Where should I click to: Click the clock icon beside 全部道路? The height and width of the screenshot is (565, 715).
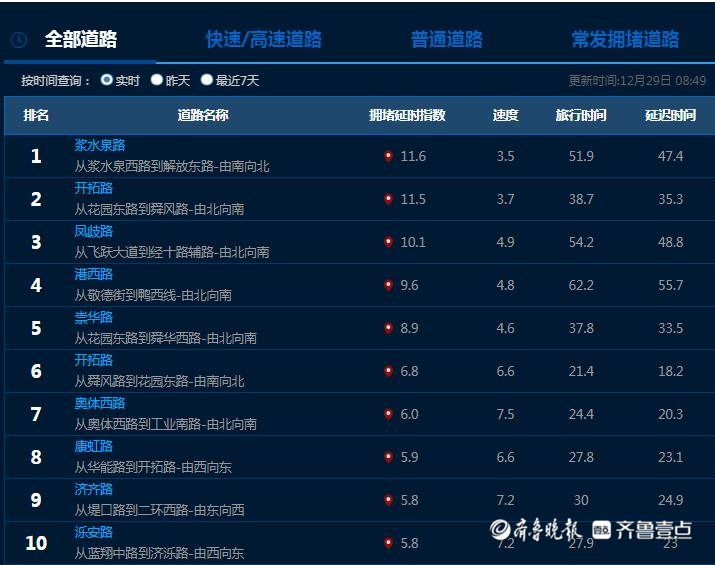pyautogui.click(x=19, y=40)
